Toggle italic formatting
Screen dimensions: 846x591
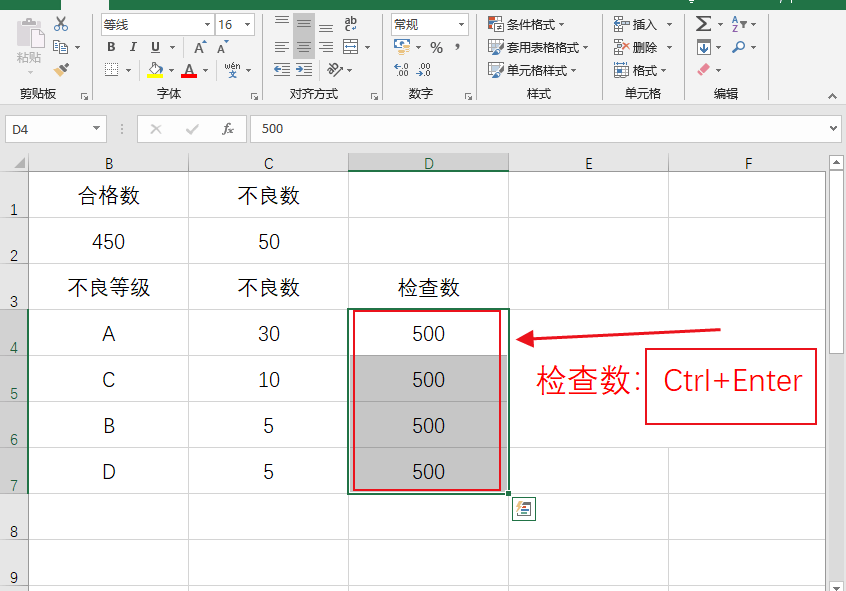[x=133, y=45]
